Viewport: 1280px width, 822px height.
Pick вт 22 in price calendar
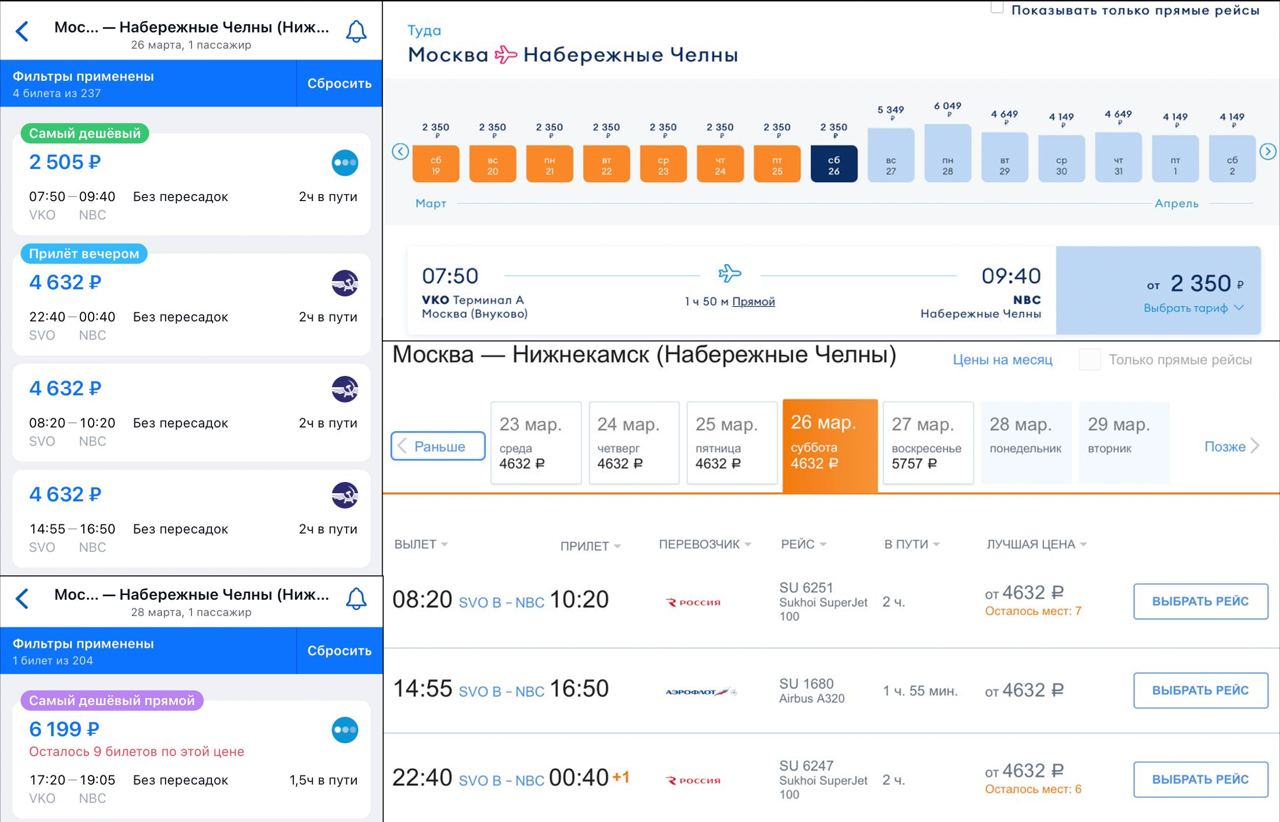607,164
